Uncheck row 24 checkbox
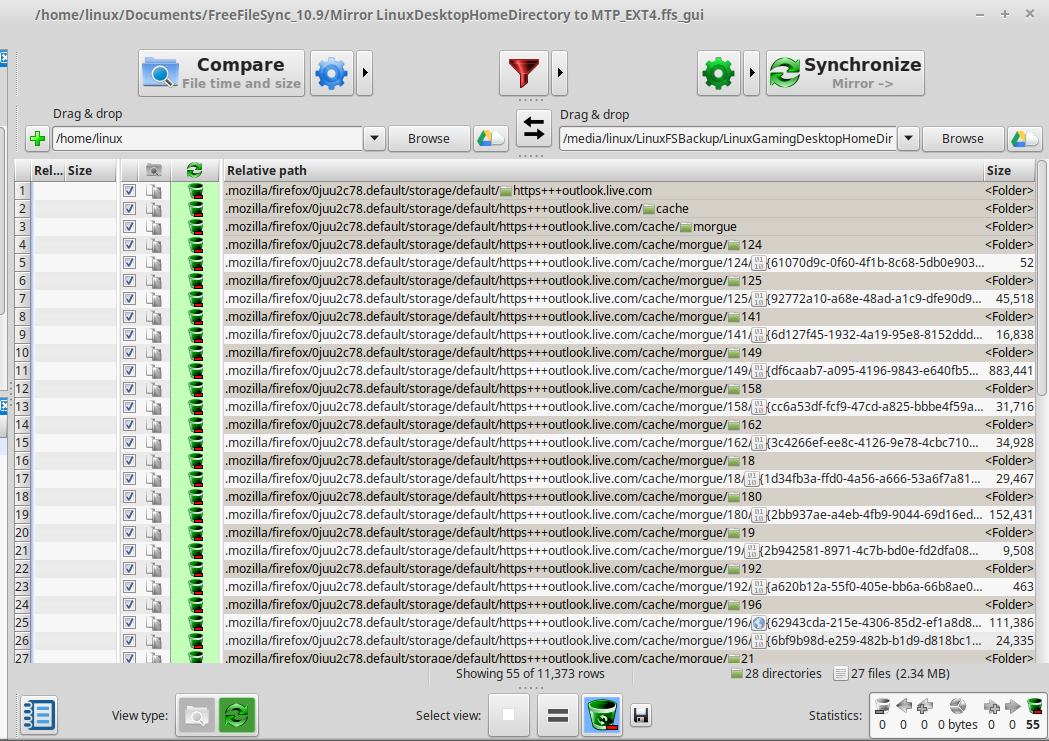The width and height of the screenshot is (1049, 741). (129, 605)
